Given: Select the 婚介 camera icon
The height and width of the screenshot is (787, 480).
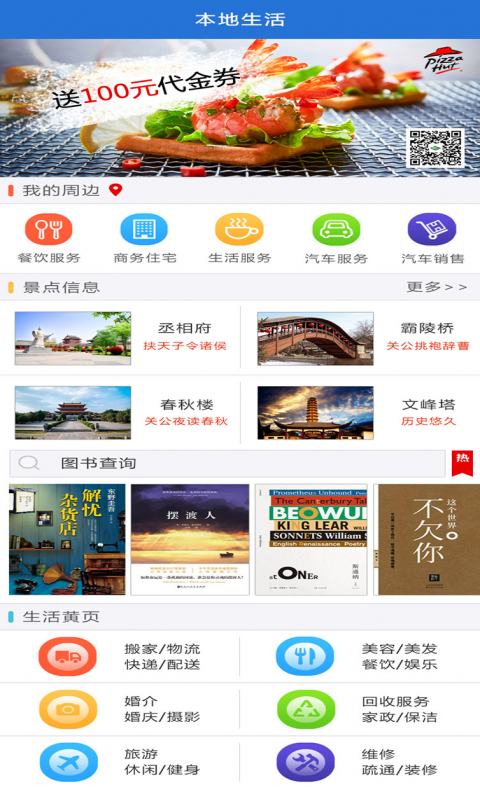Looking at the screenshot, I should 68,709.
